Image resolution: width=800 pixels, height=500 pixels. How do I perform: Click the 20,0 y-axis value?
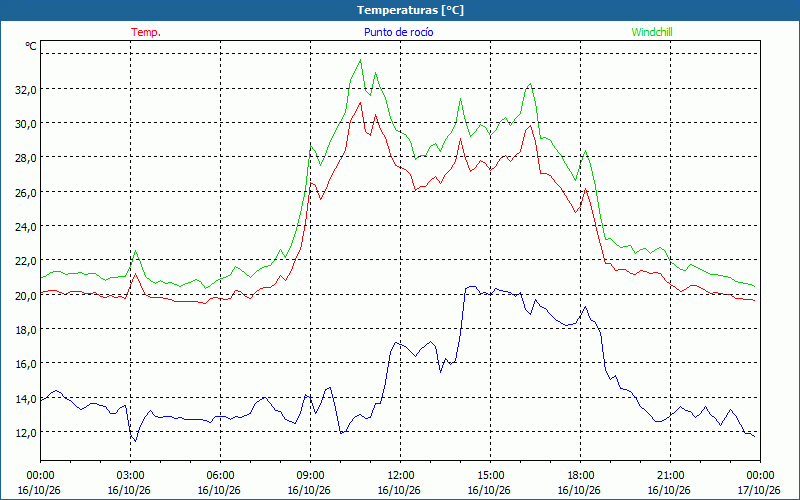click(26, 295)
